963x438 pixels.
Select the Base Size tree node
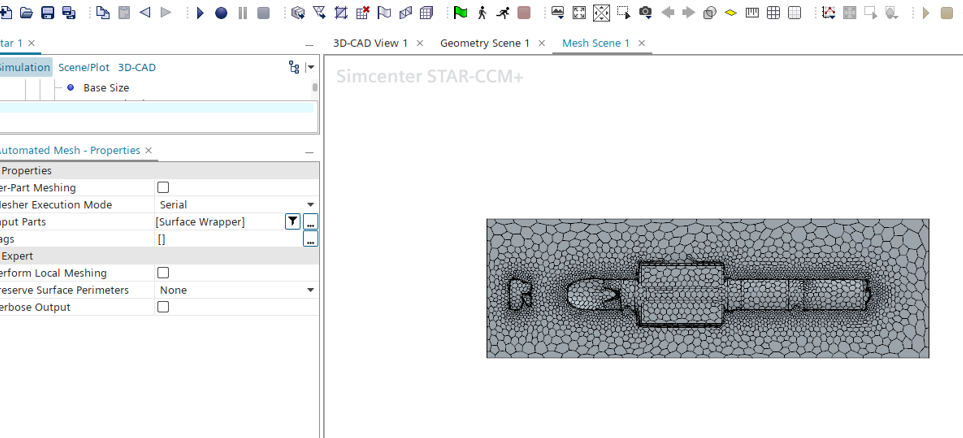[x=106, y=88]
